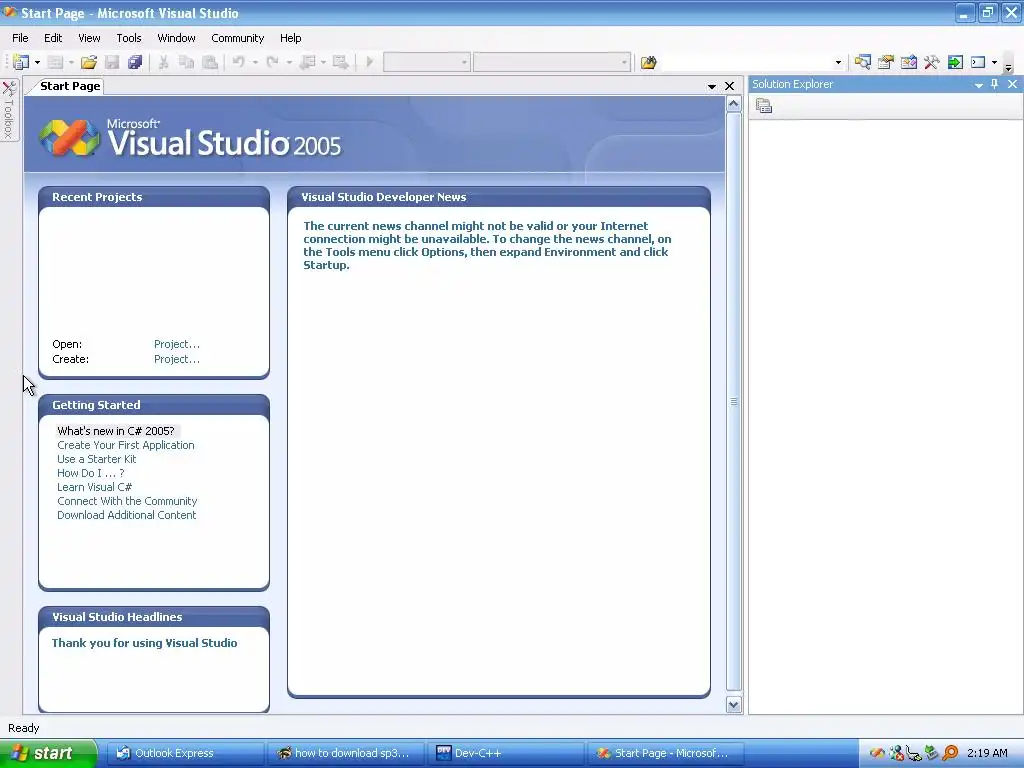This screenshot has height=768, width=1024.
Task: Expand the Redo history dropdown arrow
Action: click(x=289, y=62)
